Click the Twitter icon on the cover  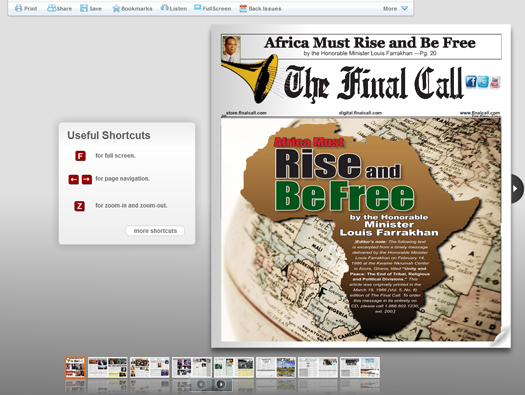coord(483,81)
